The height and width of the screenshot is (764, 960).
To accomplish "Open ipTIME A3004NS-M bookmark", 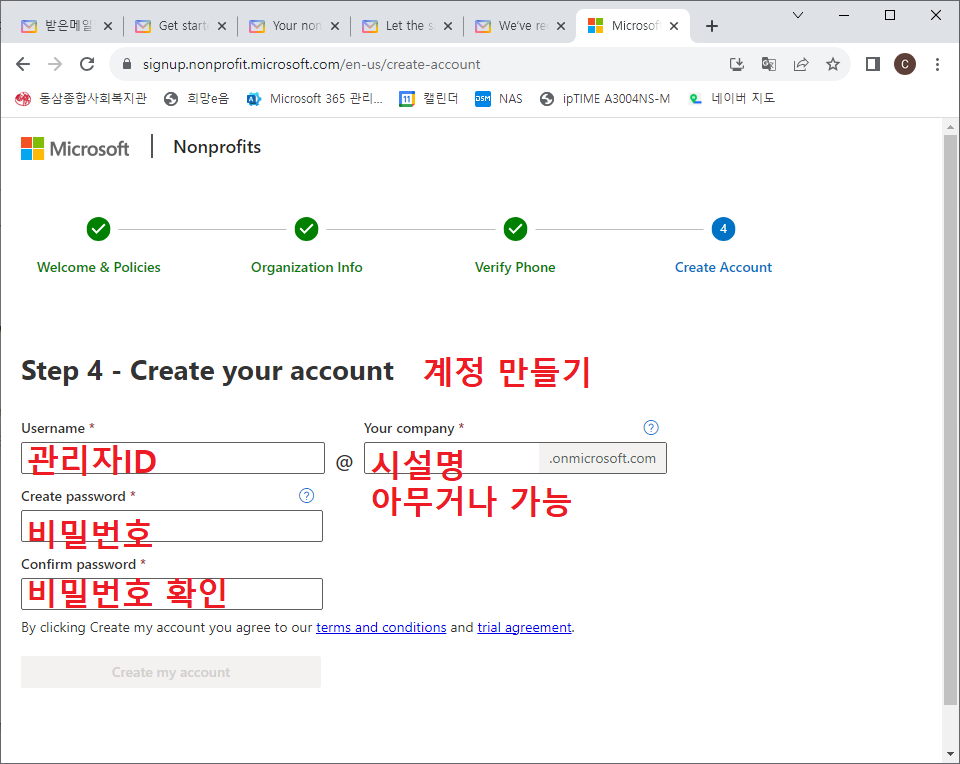I will [605, 99].
